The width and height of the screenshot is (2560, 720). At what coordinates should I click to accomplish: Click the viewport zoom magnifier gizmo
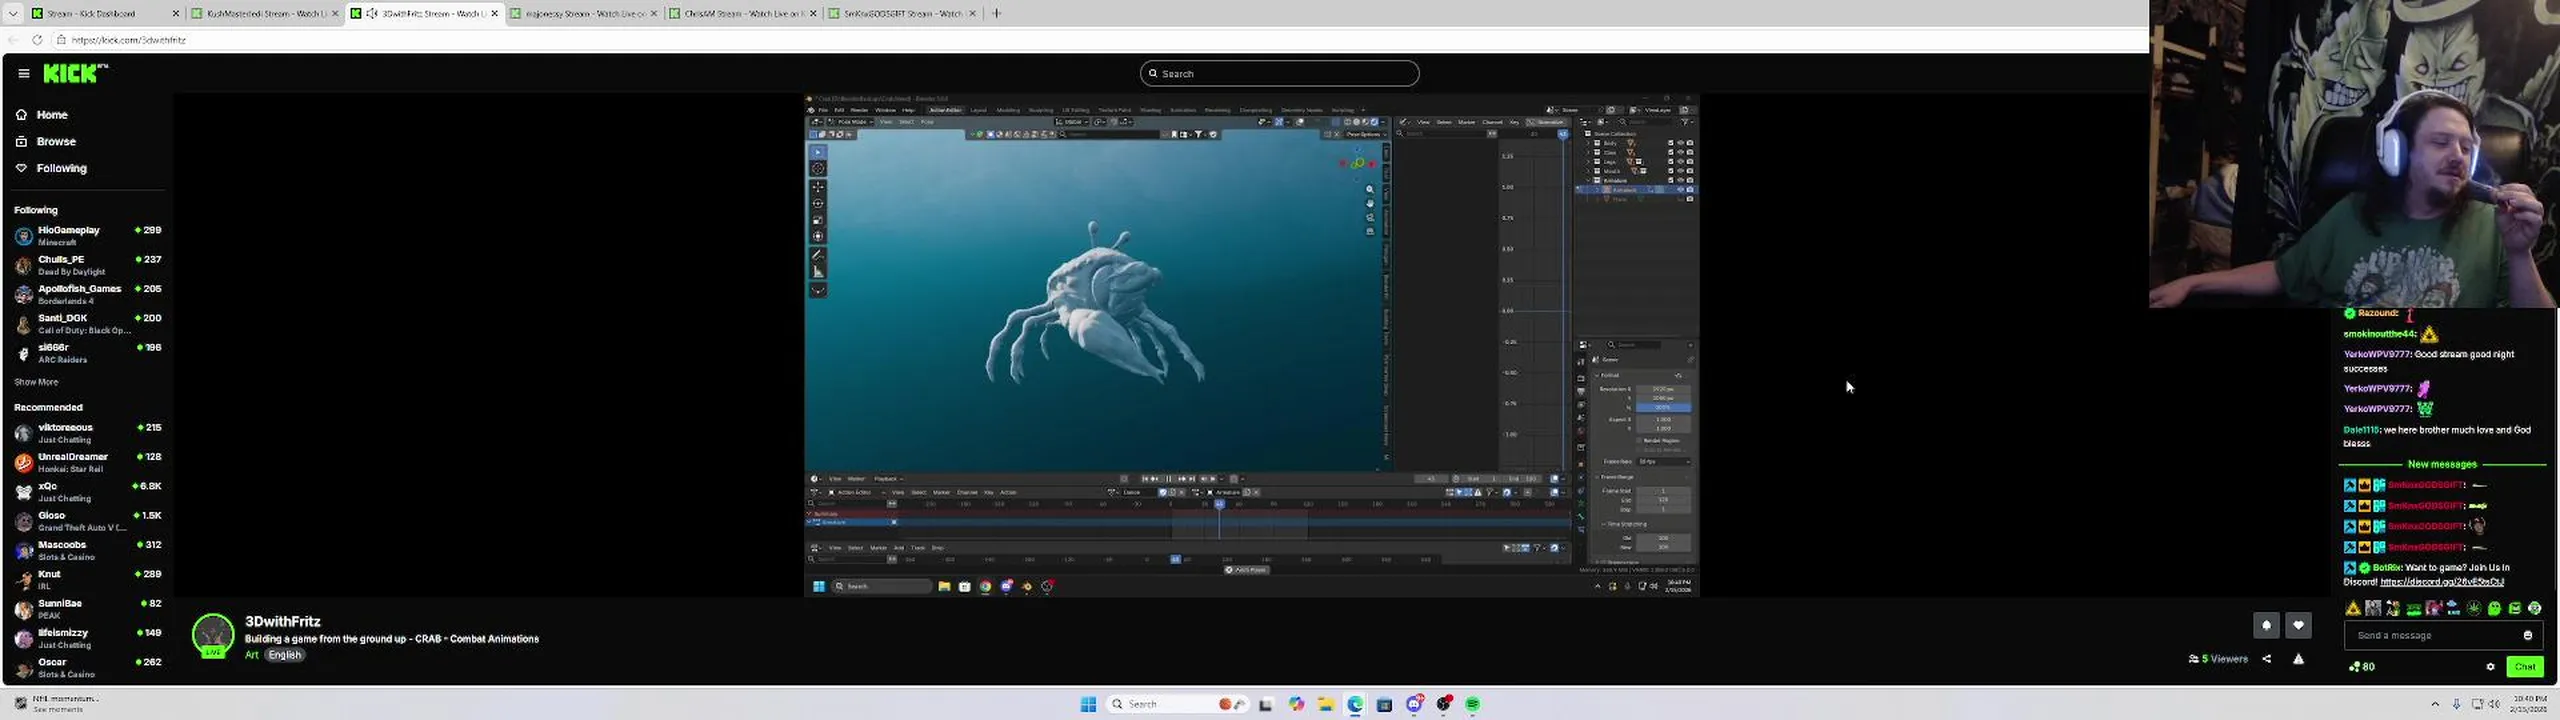point(1370,189)
